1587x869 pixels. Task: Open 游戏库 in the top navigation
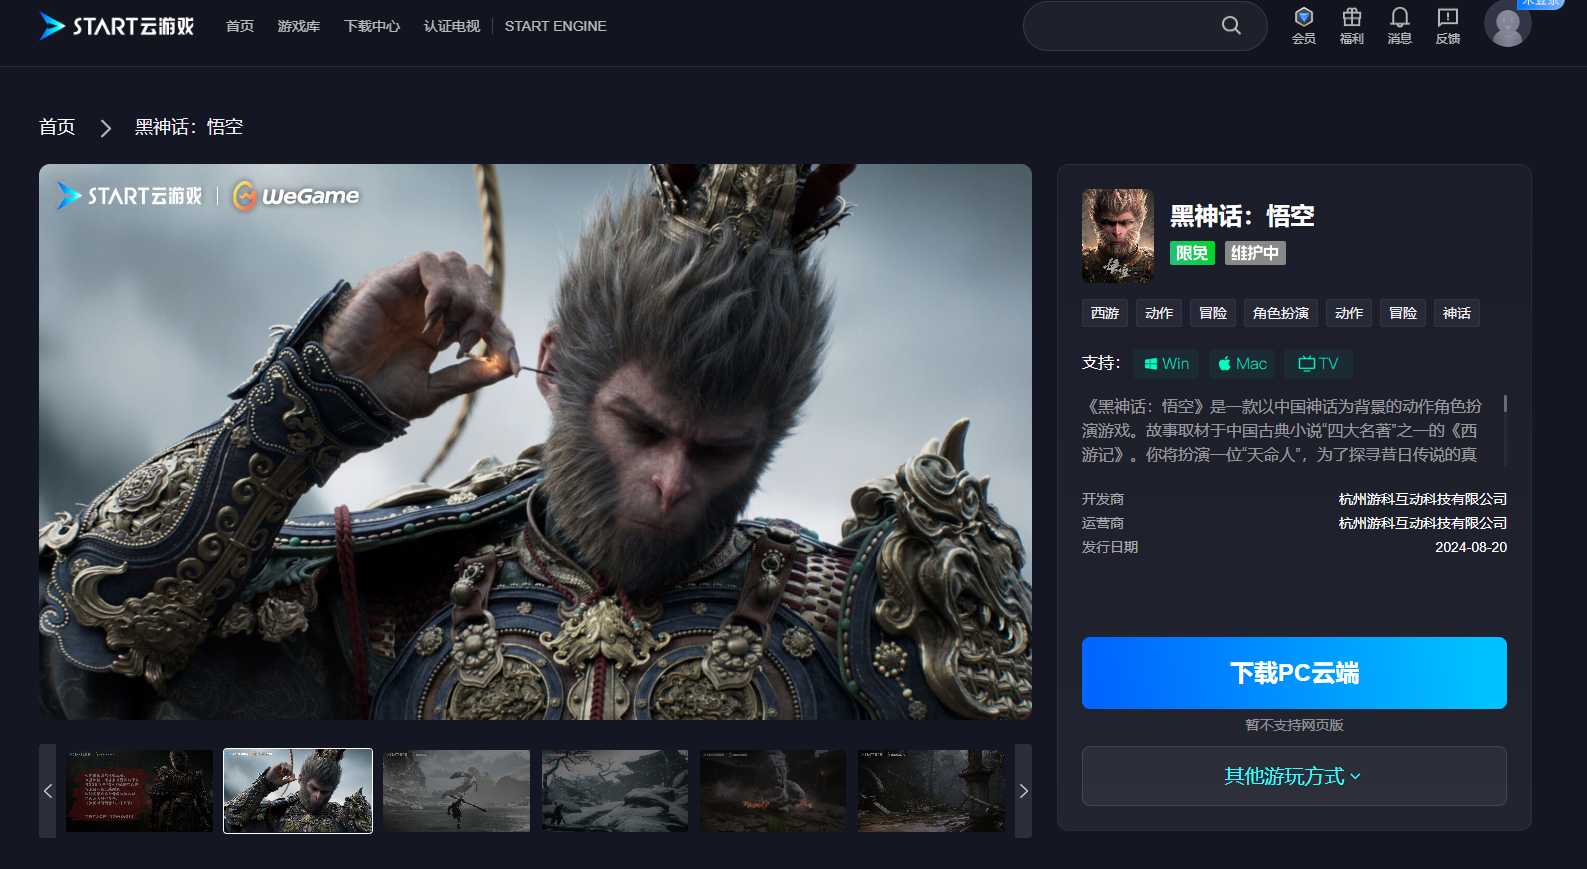299,26
